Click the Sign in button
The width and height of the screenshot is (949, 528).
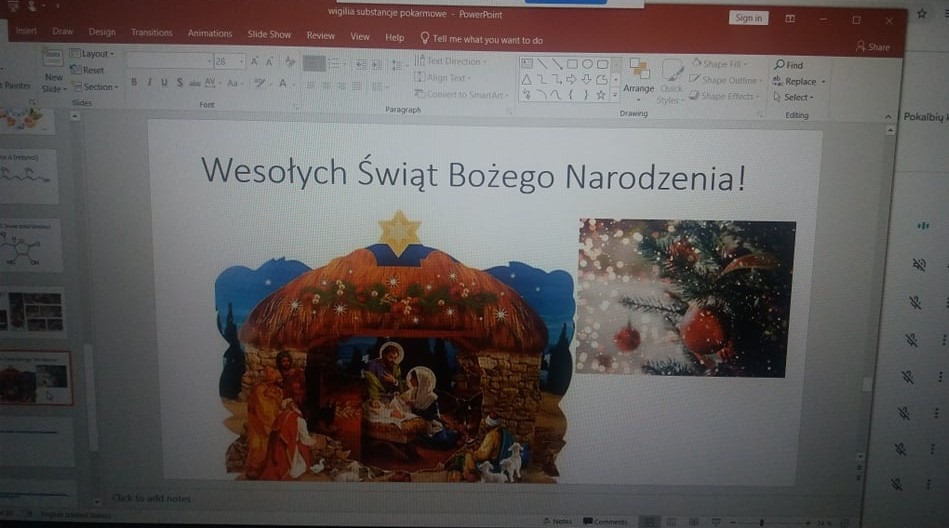click(747, 18)
